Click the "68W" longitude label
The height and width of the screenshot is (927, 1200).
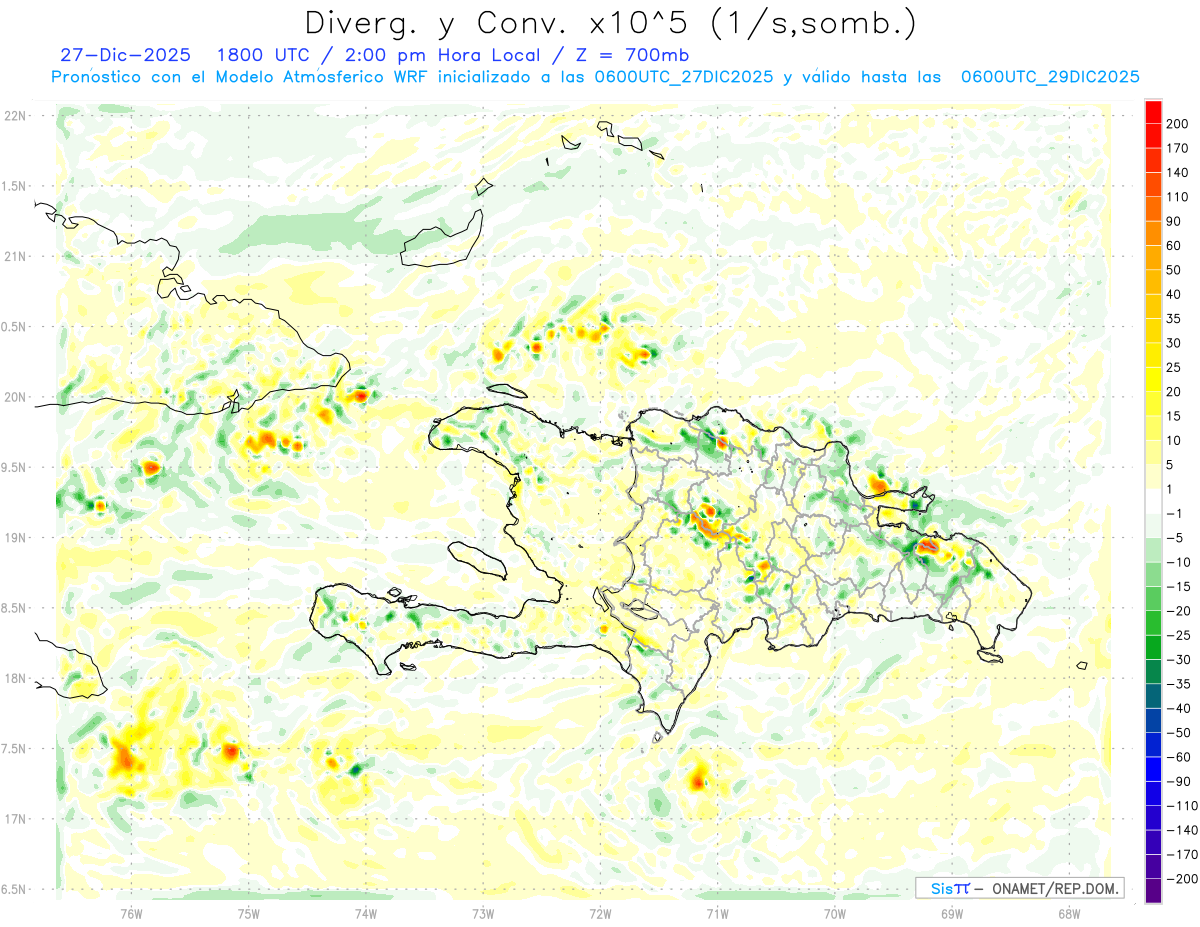[x=1069, y=912]
